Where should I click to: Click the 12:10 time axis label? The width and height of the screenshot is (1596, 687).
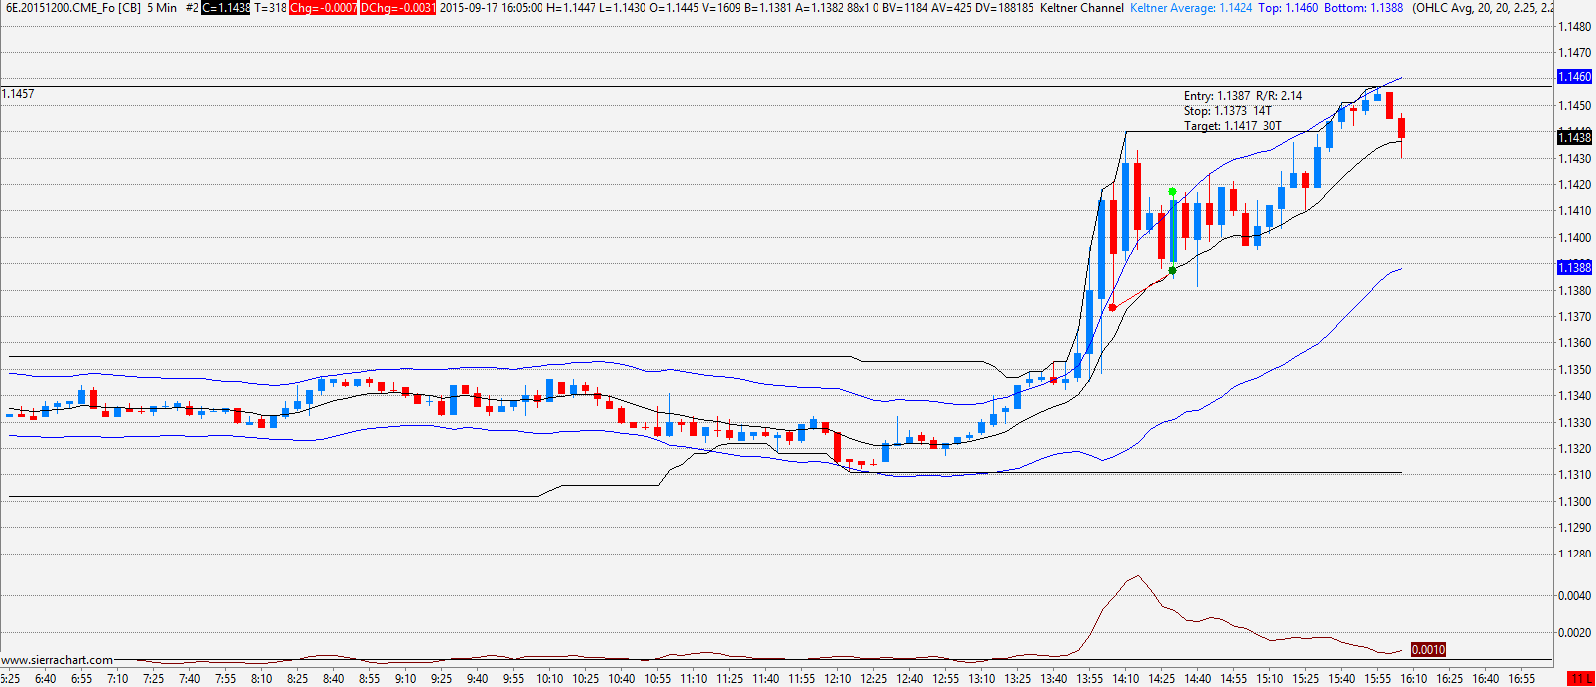(837, 679)
